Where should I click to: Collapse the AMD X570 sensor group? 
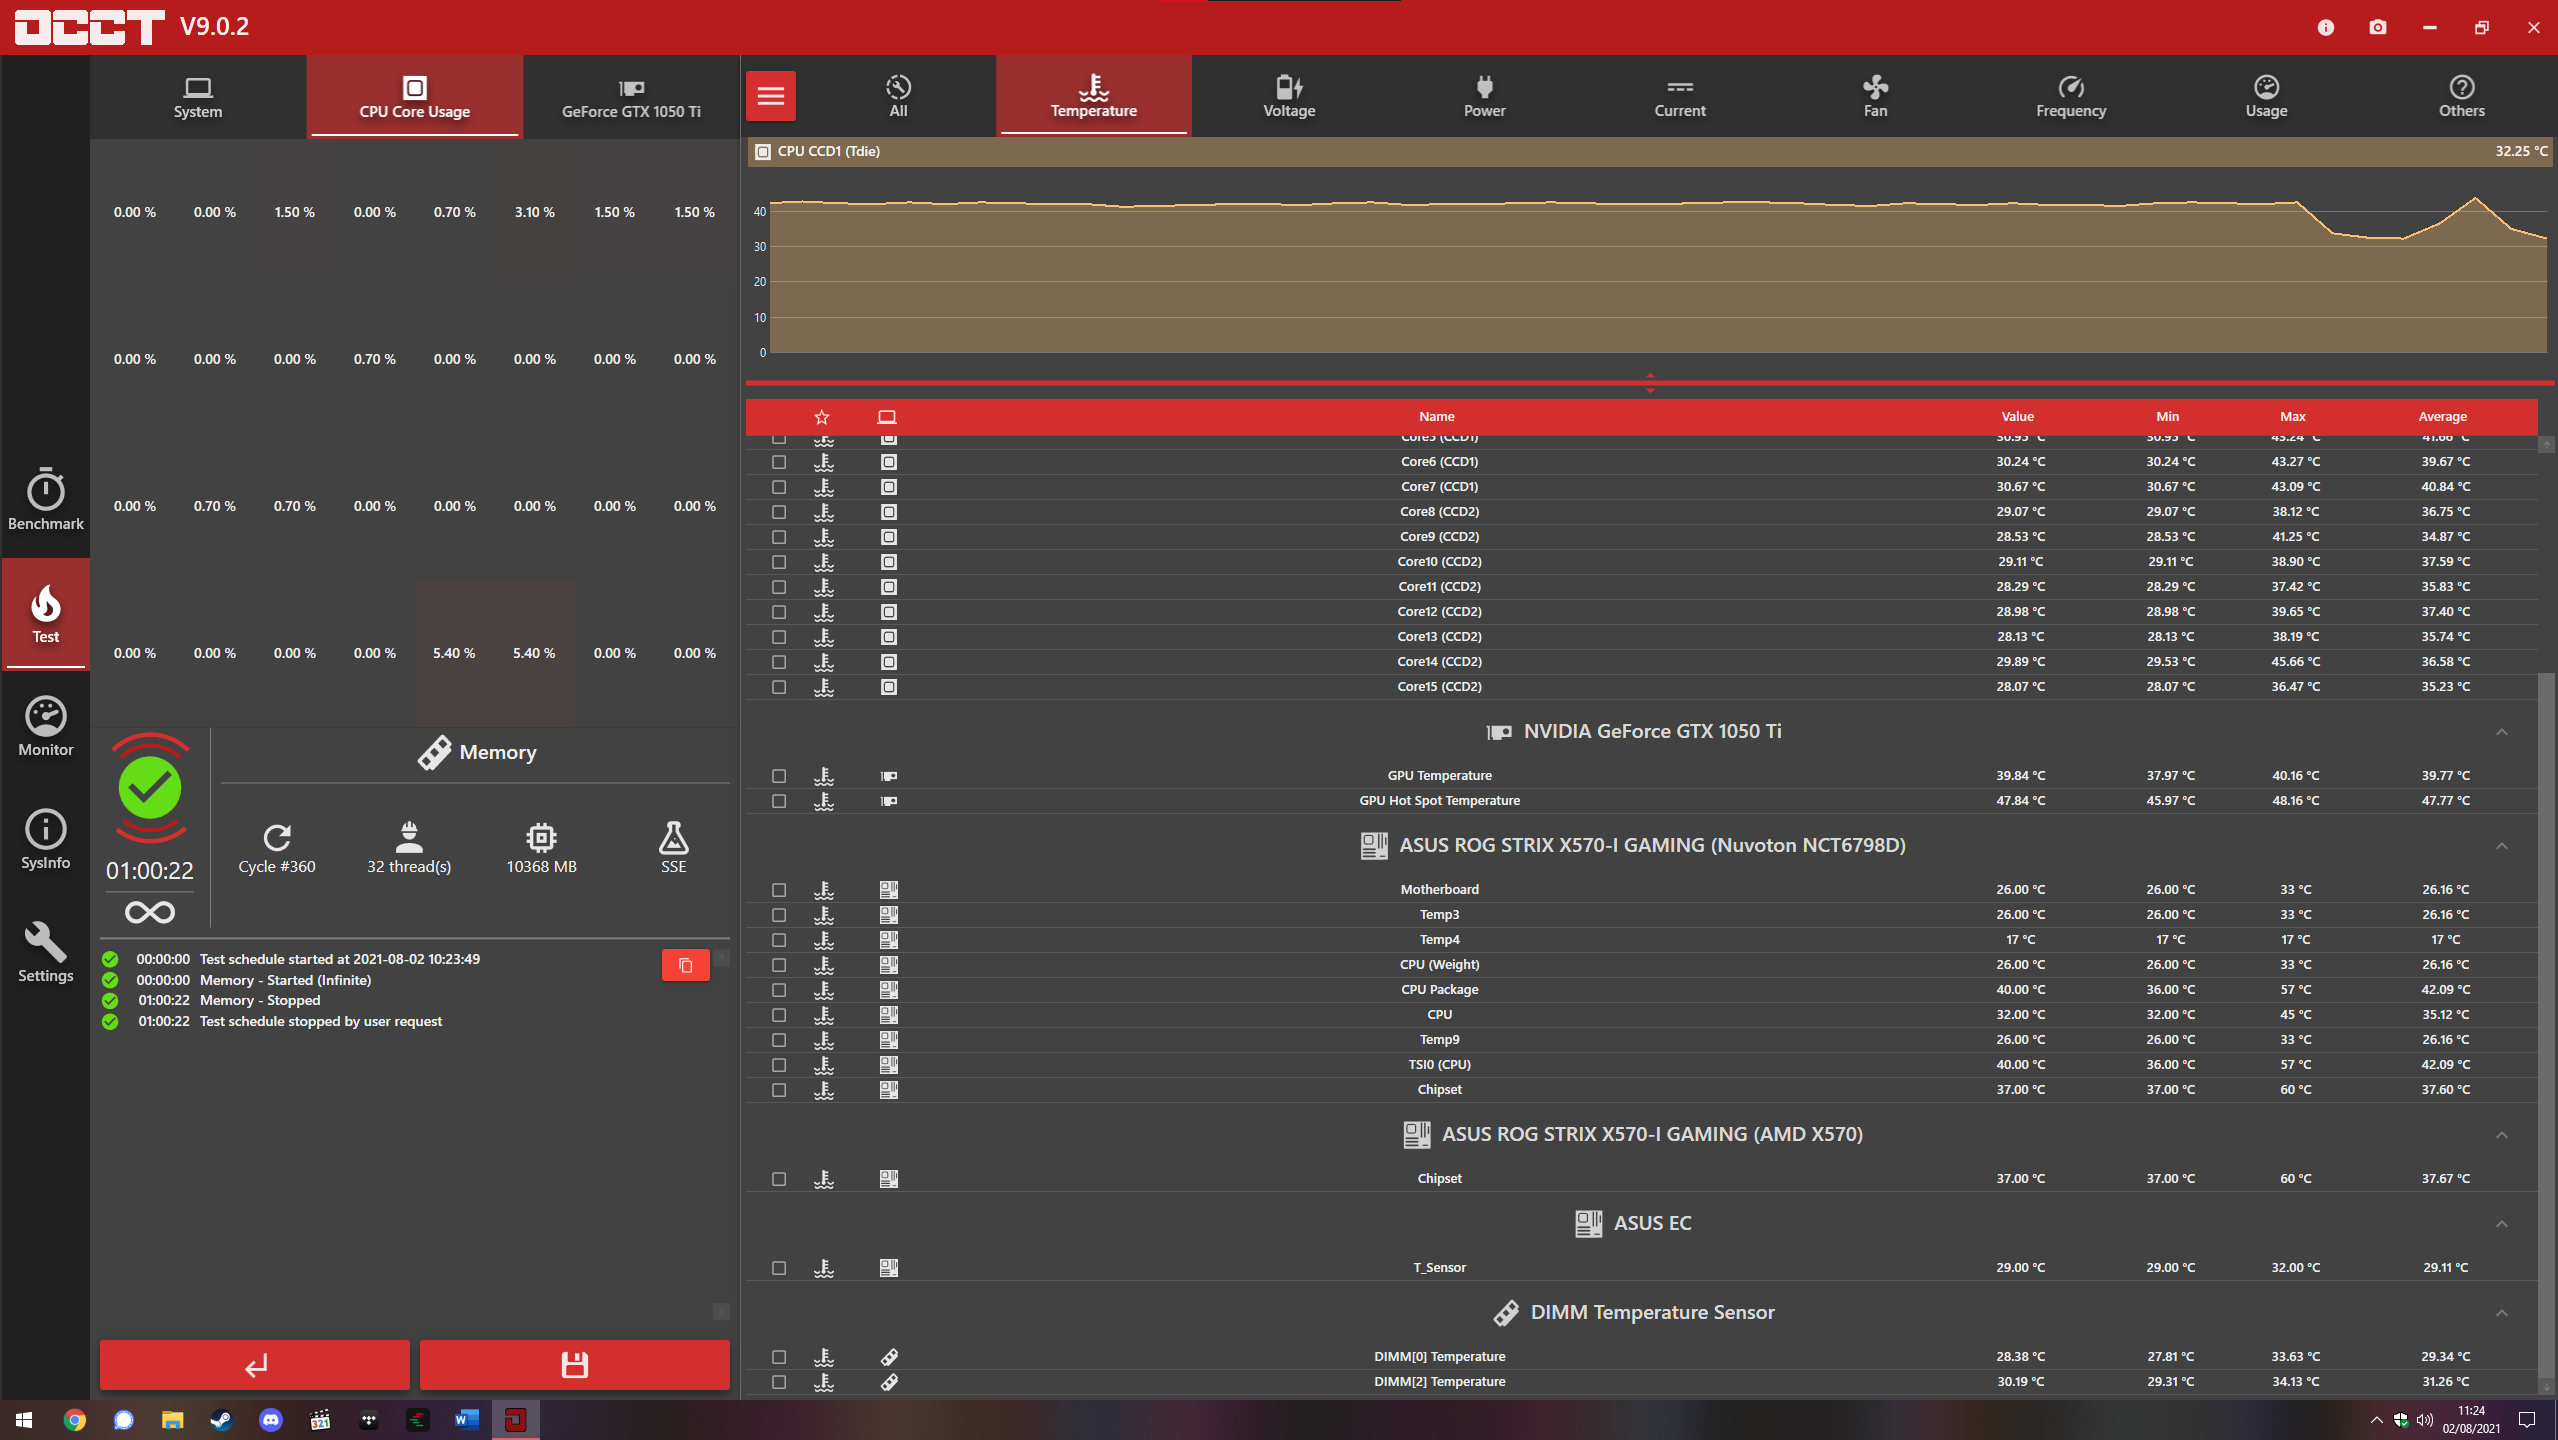pos(2501,1135)
